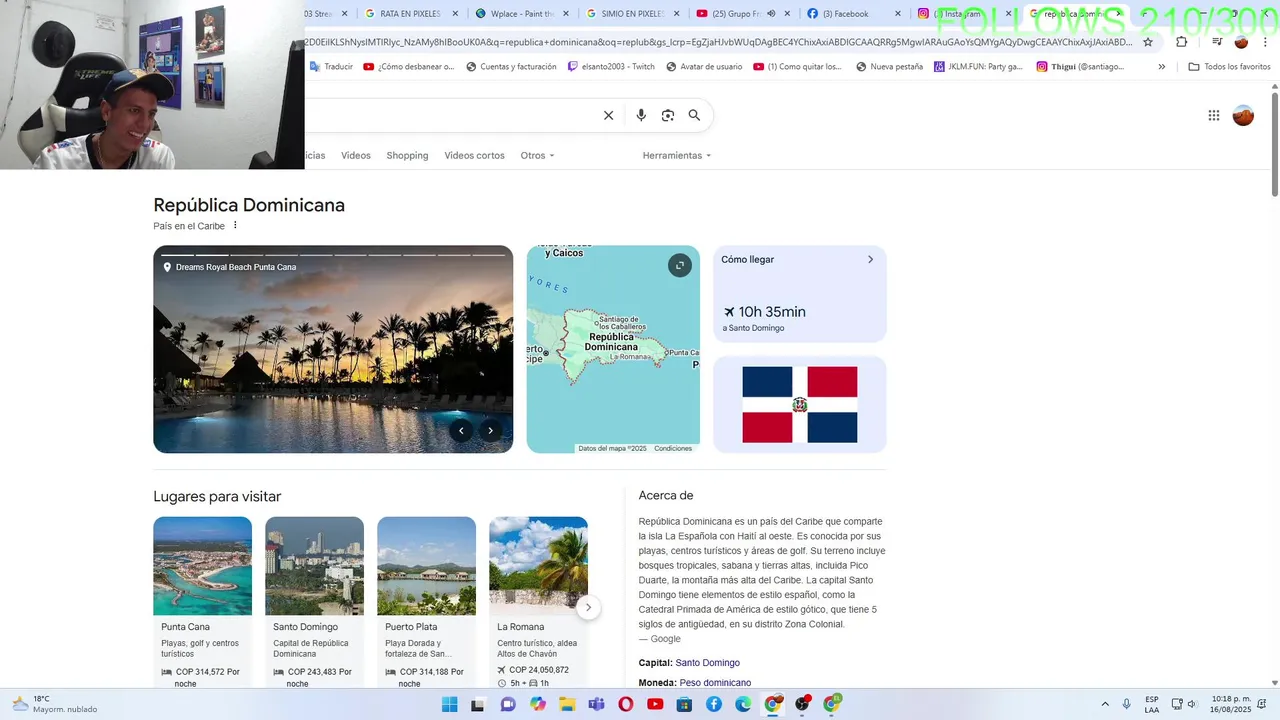Expand the Otros search filter dropdown

click(x=537, y=156)
